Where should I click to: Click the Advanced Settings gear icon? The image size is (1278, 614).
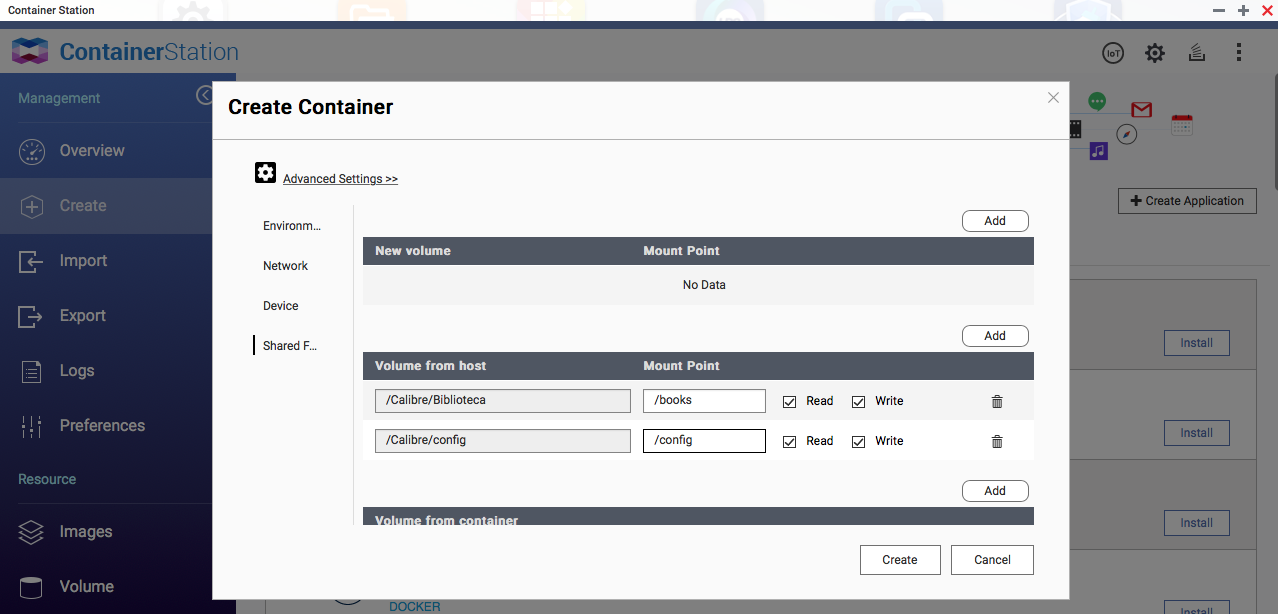pyautogui.click(x=265, y=173)
